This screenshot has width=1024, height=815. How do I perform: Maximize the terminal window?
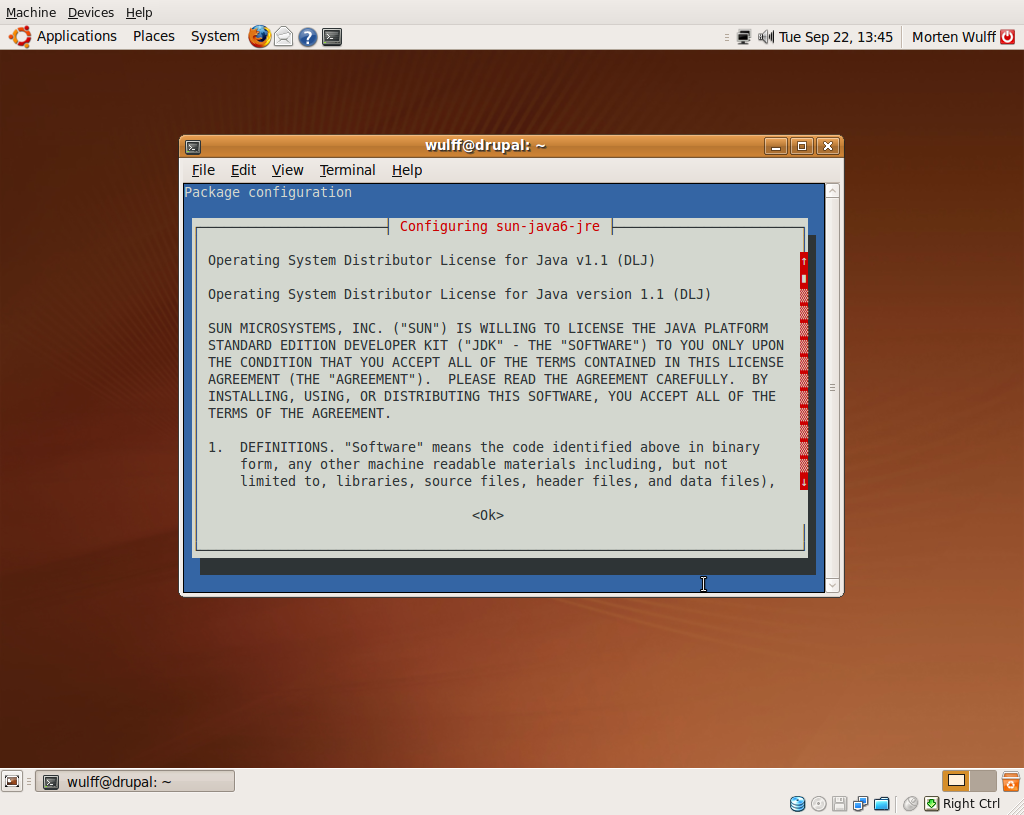802,146
